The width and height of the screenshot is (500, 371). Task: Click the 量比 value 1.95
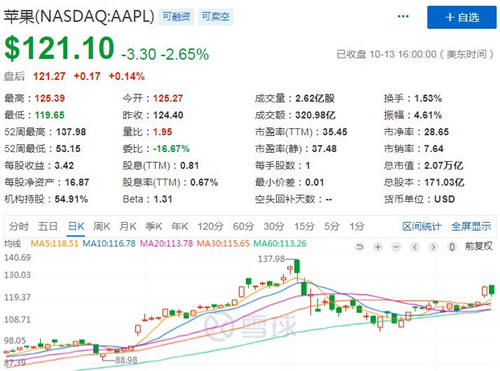162,132
